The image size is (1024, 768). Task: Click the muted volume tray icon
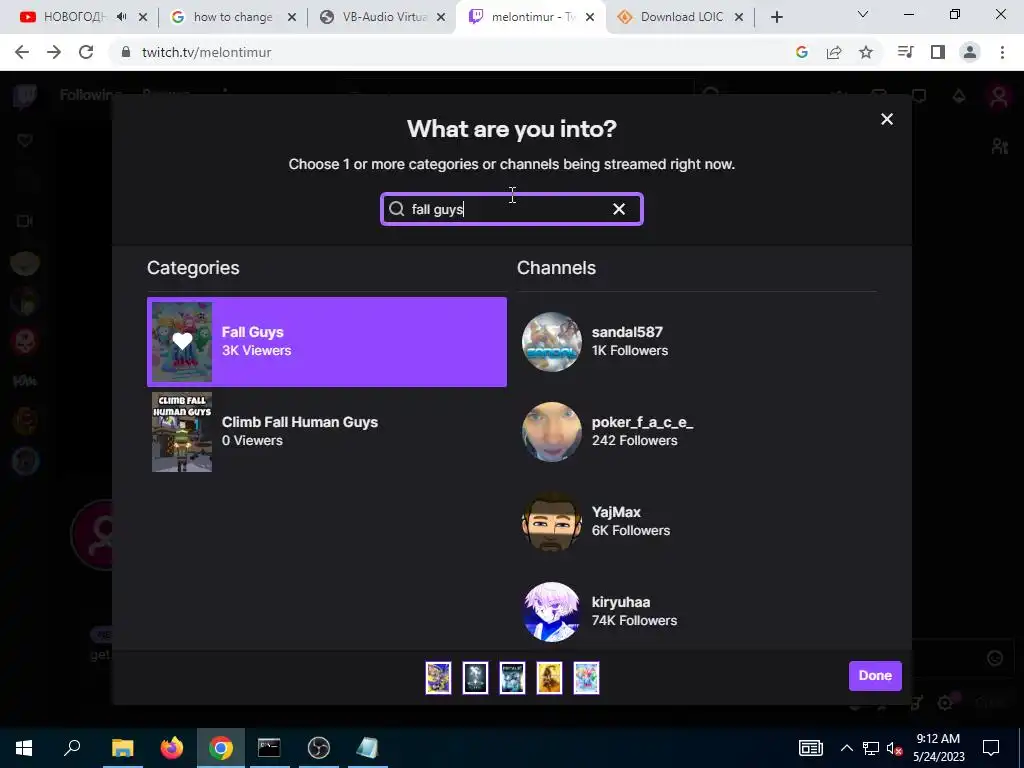tap(895, 748)
